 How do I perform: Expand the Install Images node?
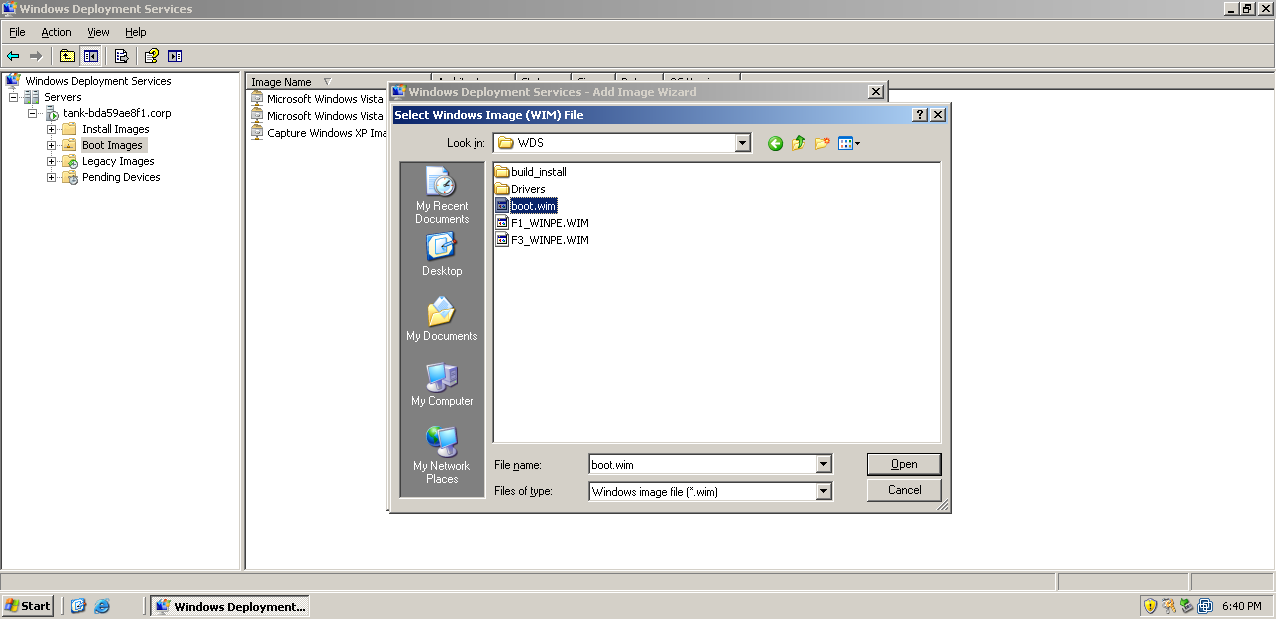[x=52, y=129]
